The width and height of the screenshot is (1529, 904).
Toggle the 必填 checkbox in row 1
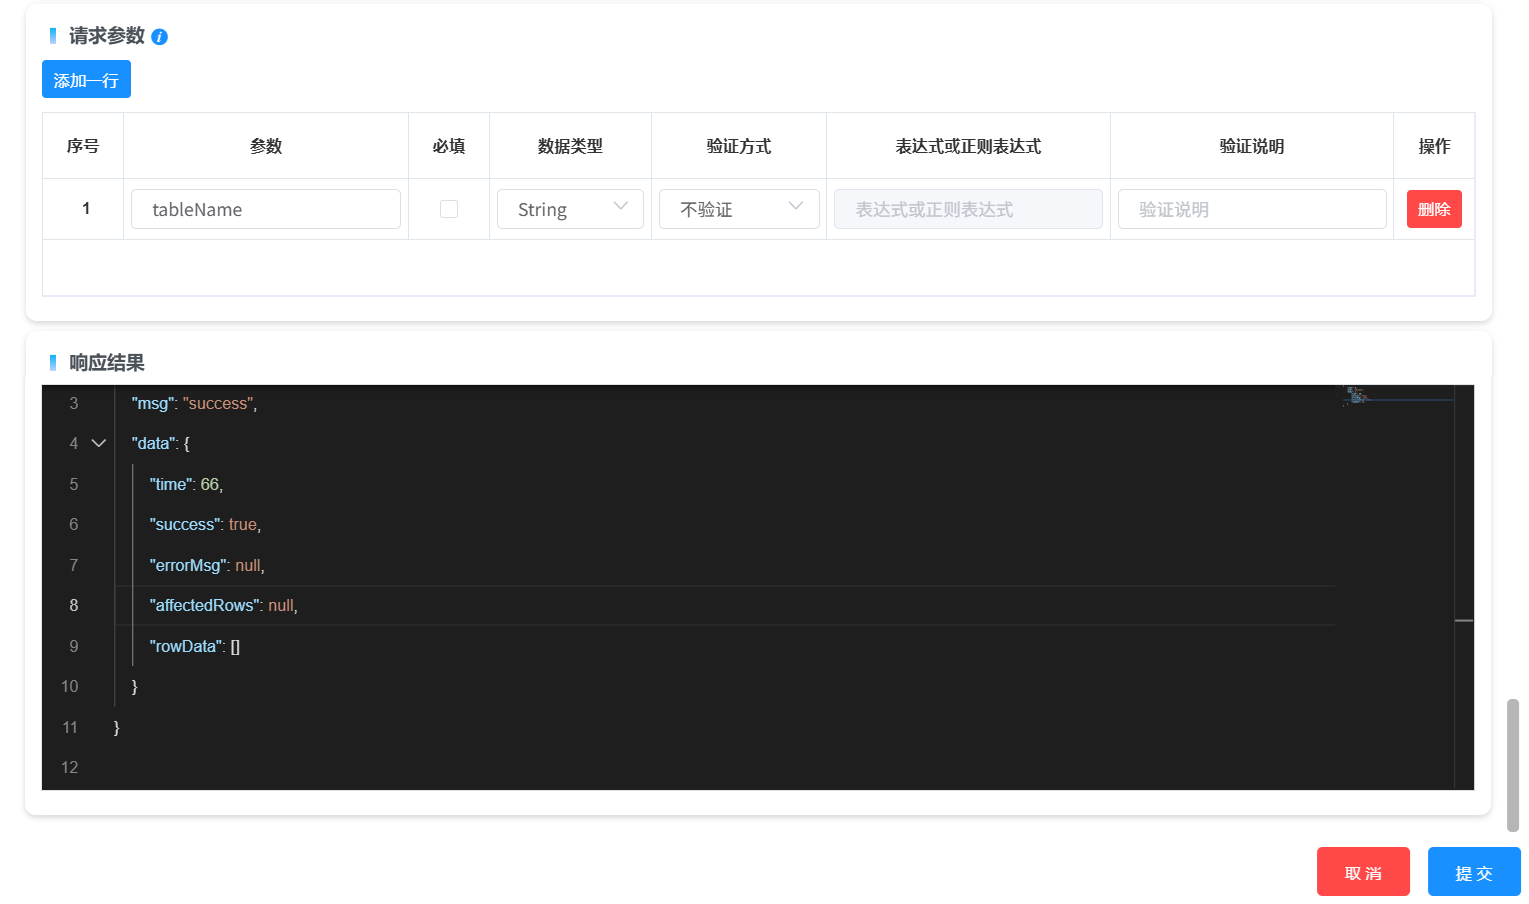coord(449,209)
